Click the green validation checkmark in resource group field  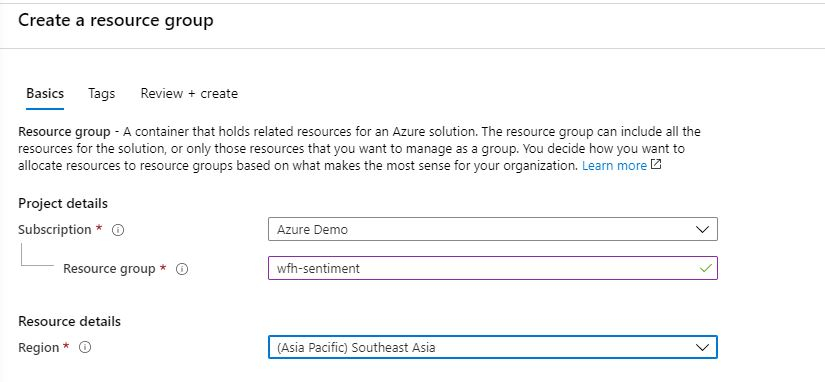click(706, 268)
